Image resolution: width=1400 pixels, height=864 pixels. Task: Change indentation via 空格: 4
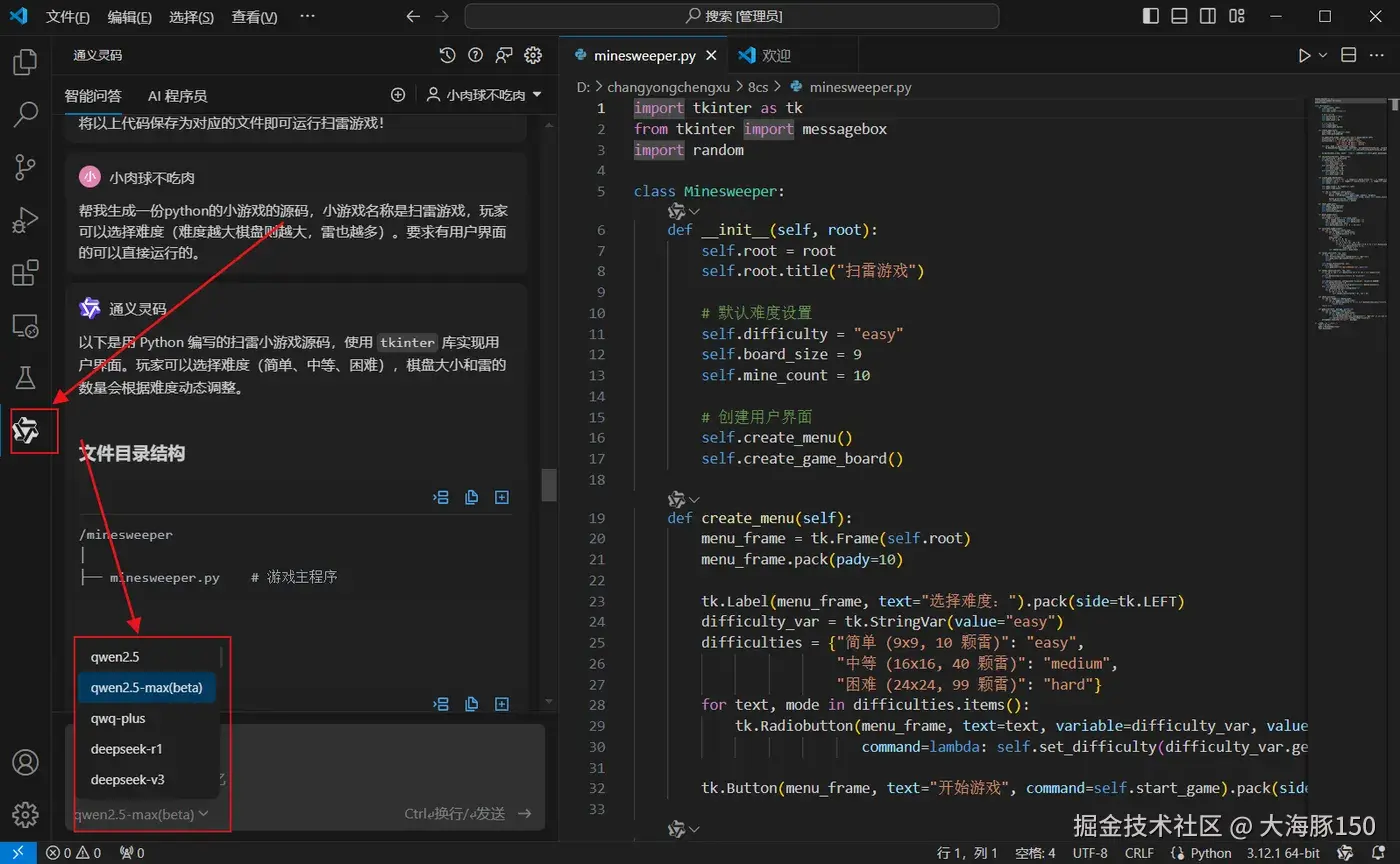[x=1035, y=853]
